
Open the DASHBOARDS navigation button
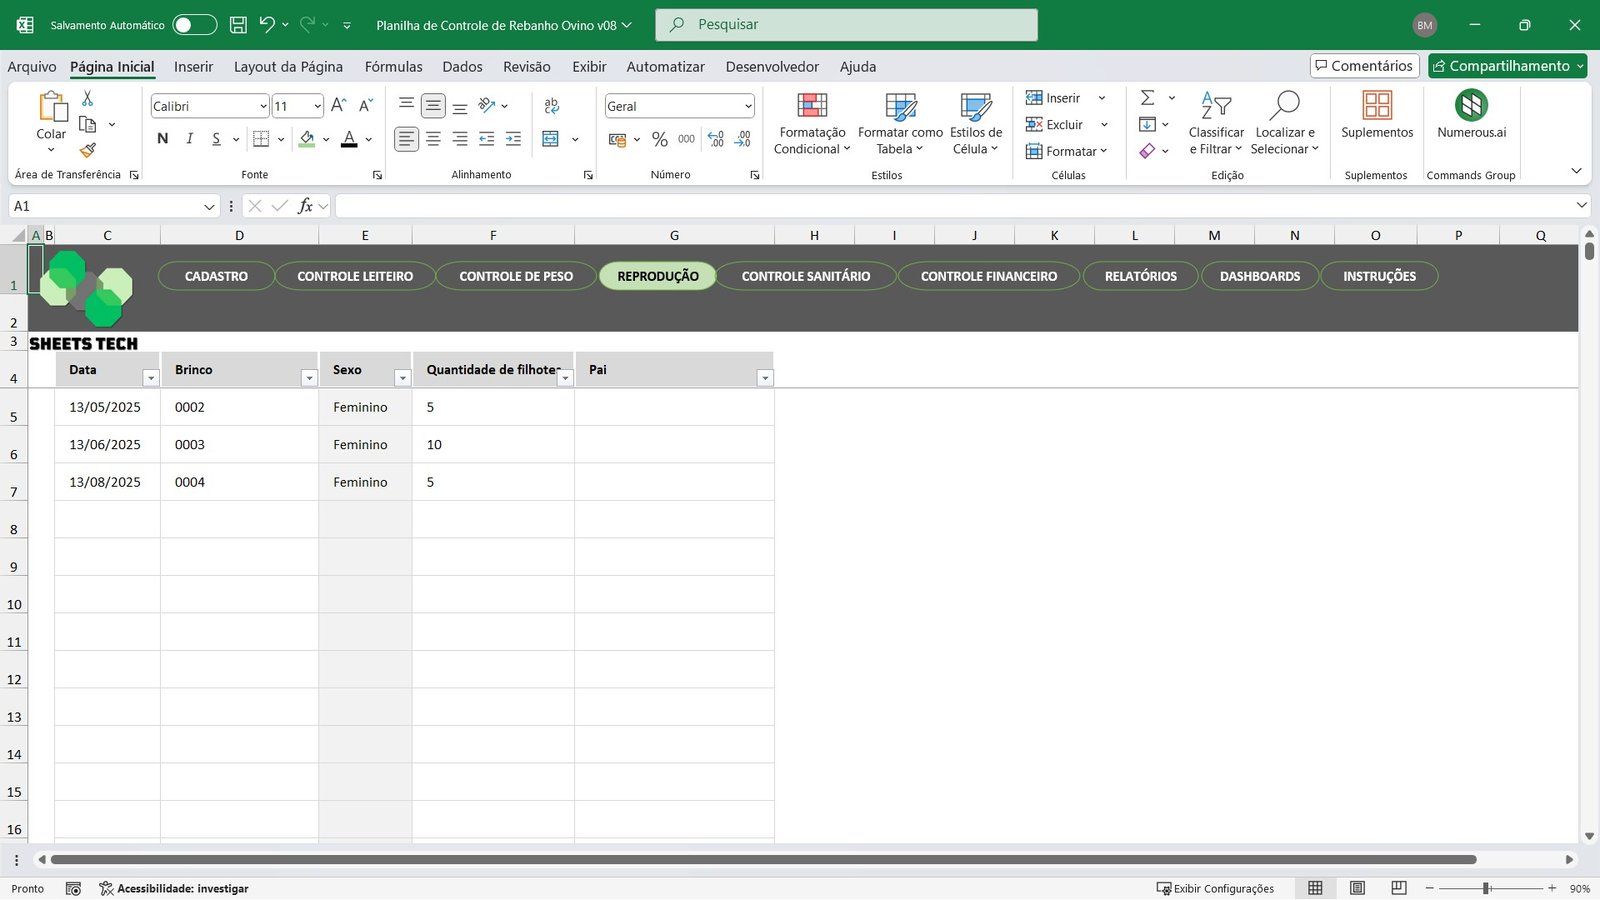tap(1260, 276)
